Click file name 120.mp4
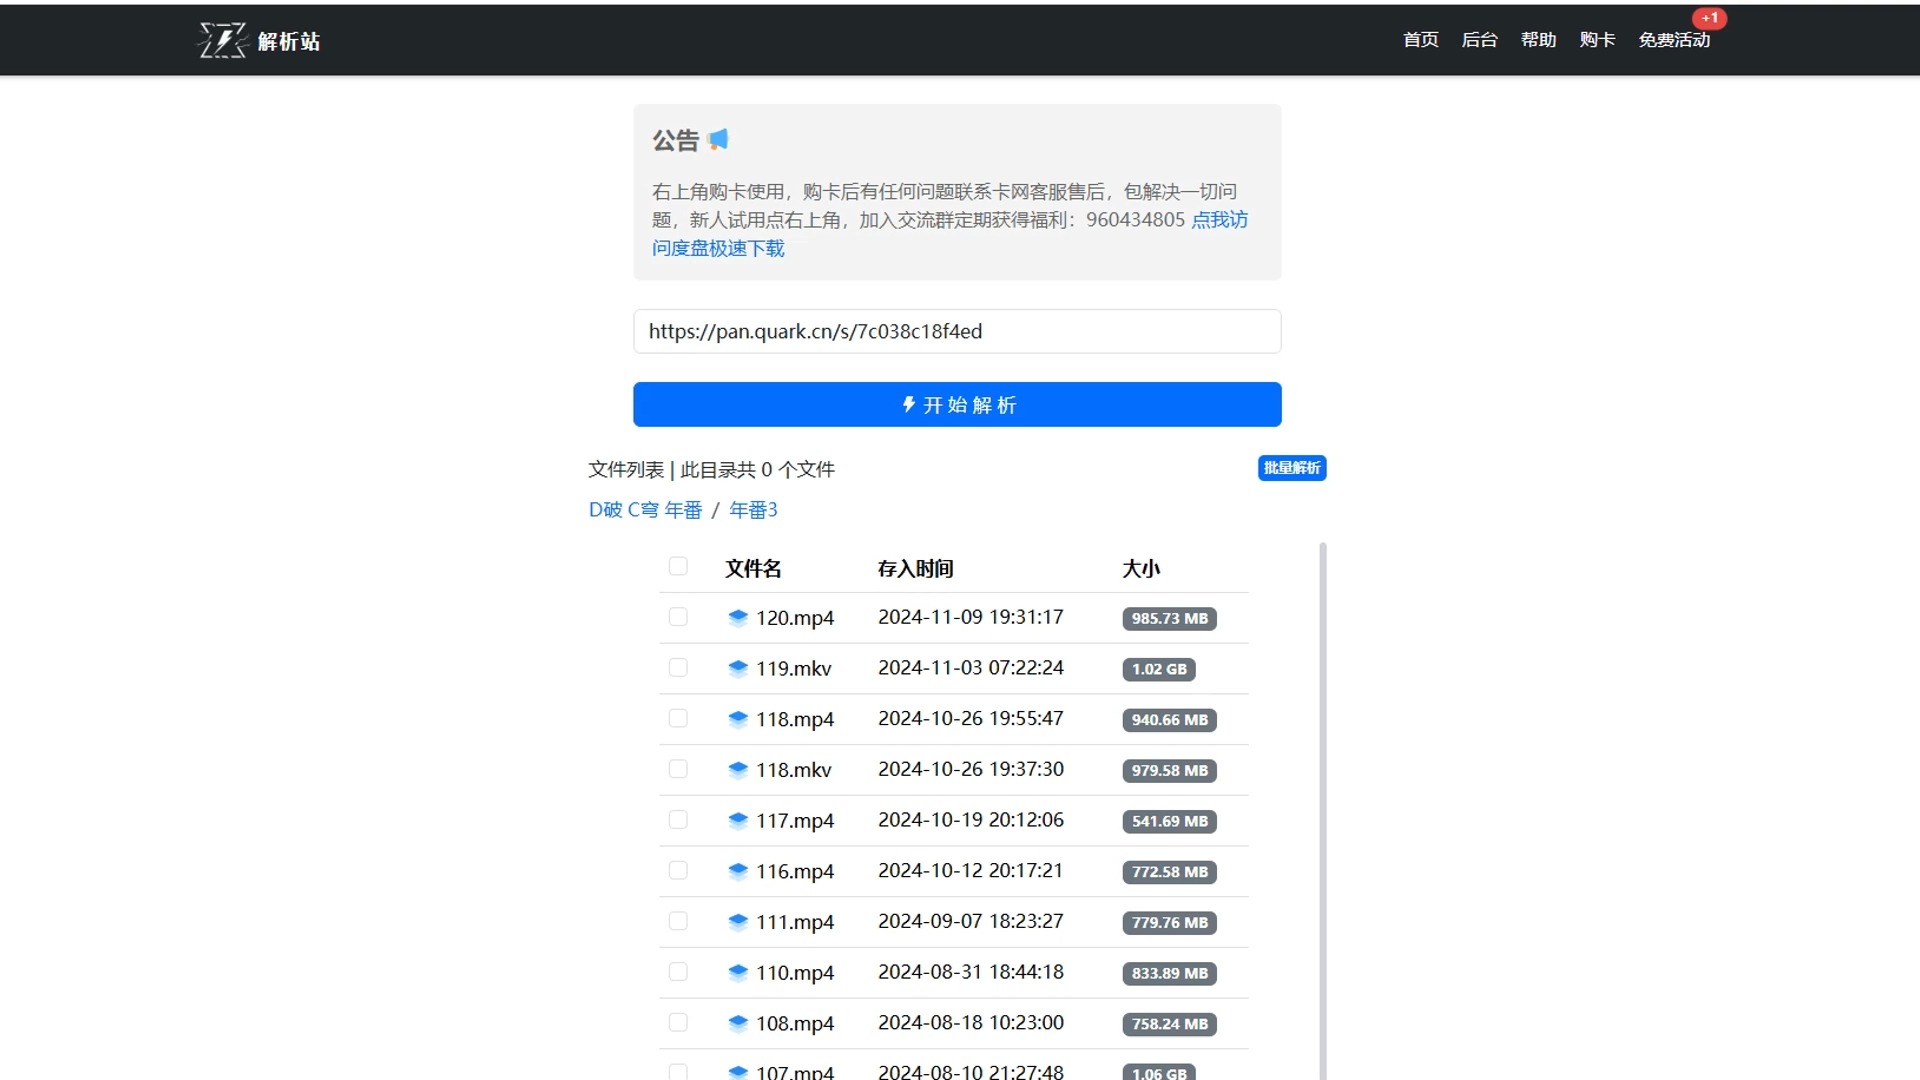 point(795,618)
